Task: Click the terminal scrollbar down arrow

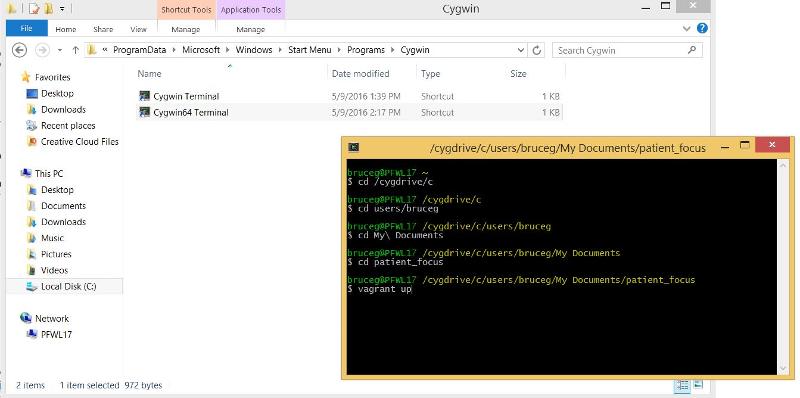Action: 783,368
